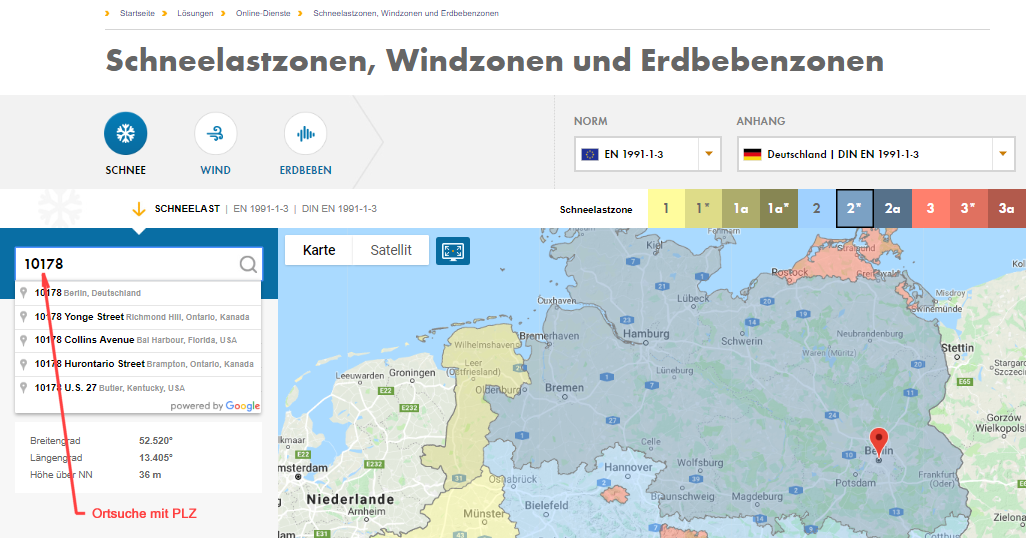Click the search magnifier icon
The image size is (1026, 538).
click(248, 264)
